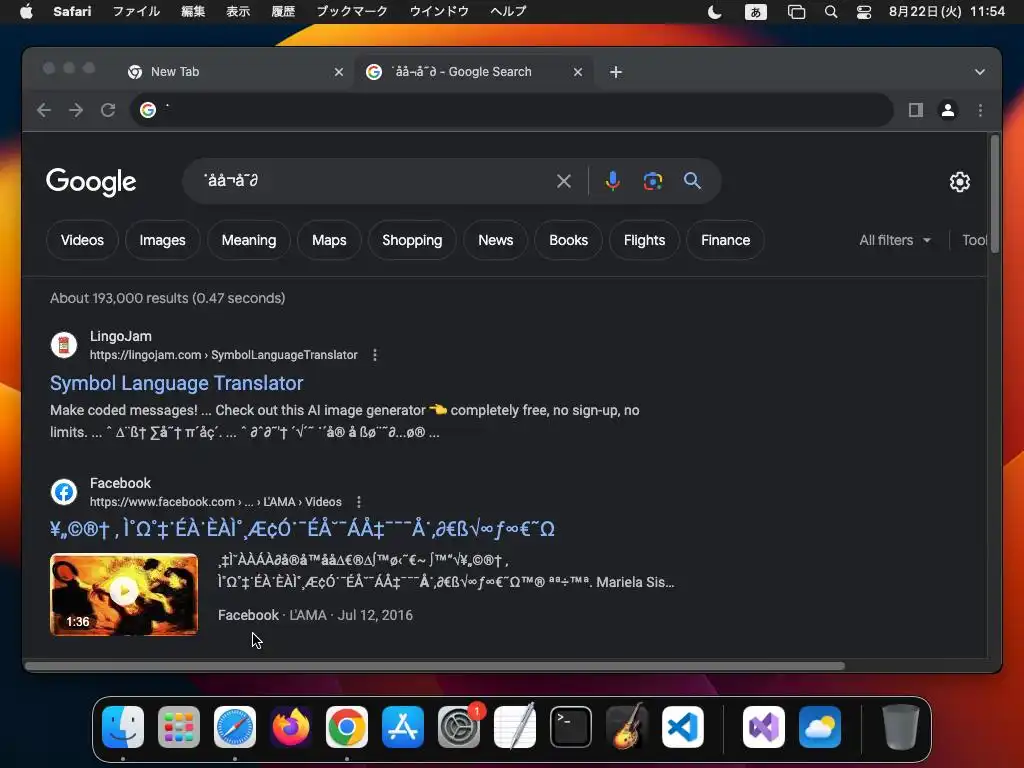The image size is (1024, 768).
Task: Click the LingoJam site favicon
Action: pyautogui.click(x=64, y=345)
